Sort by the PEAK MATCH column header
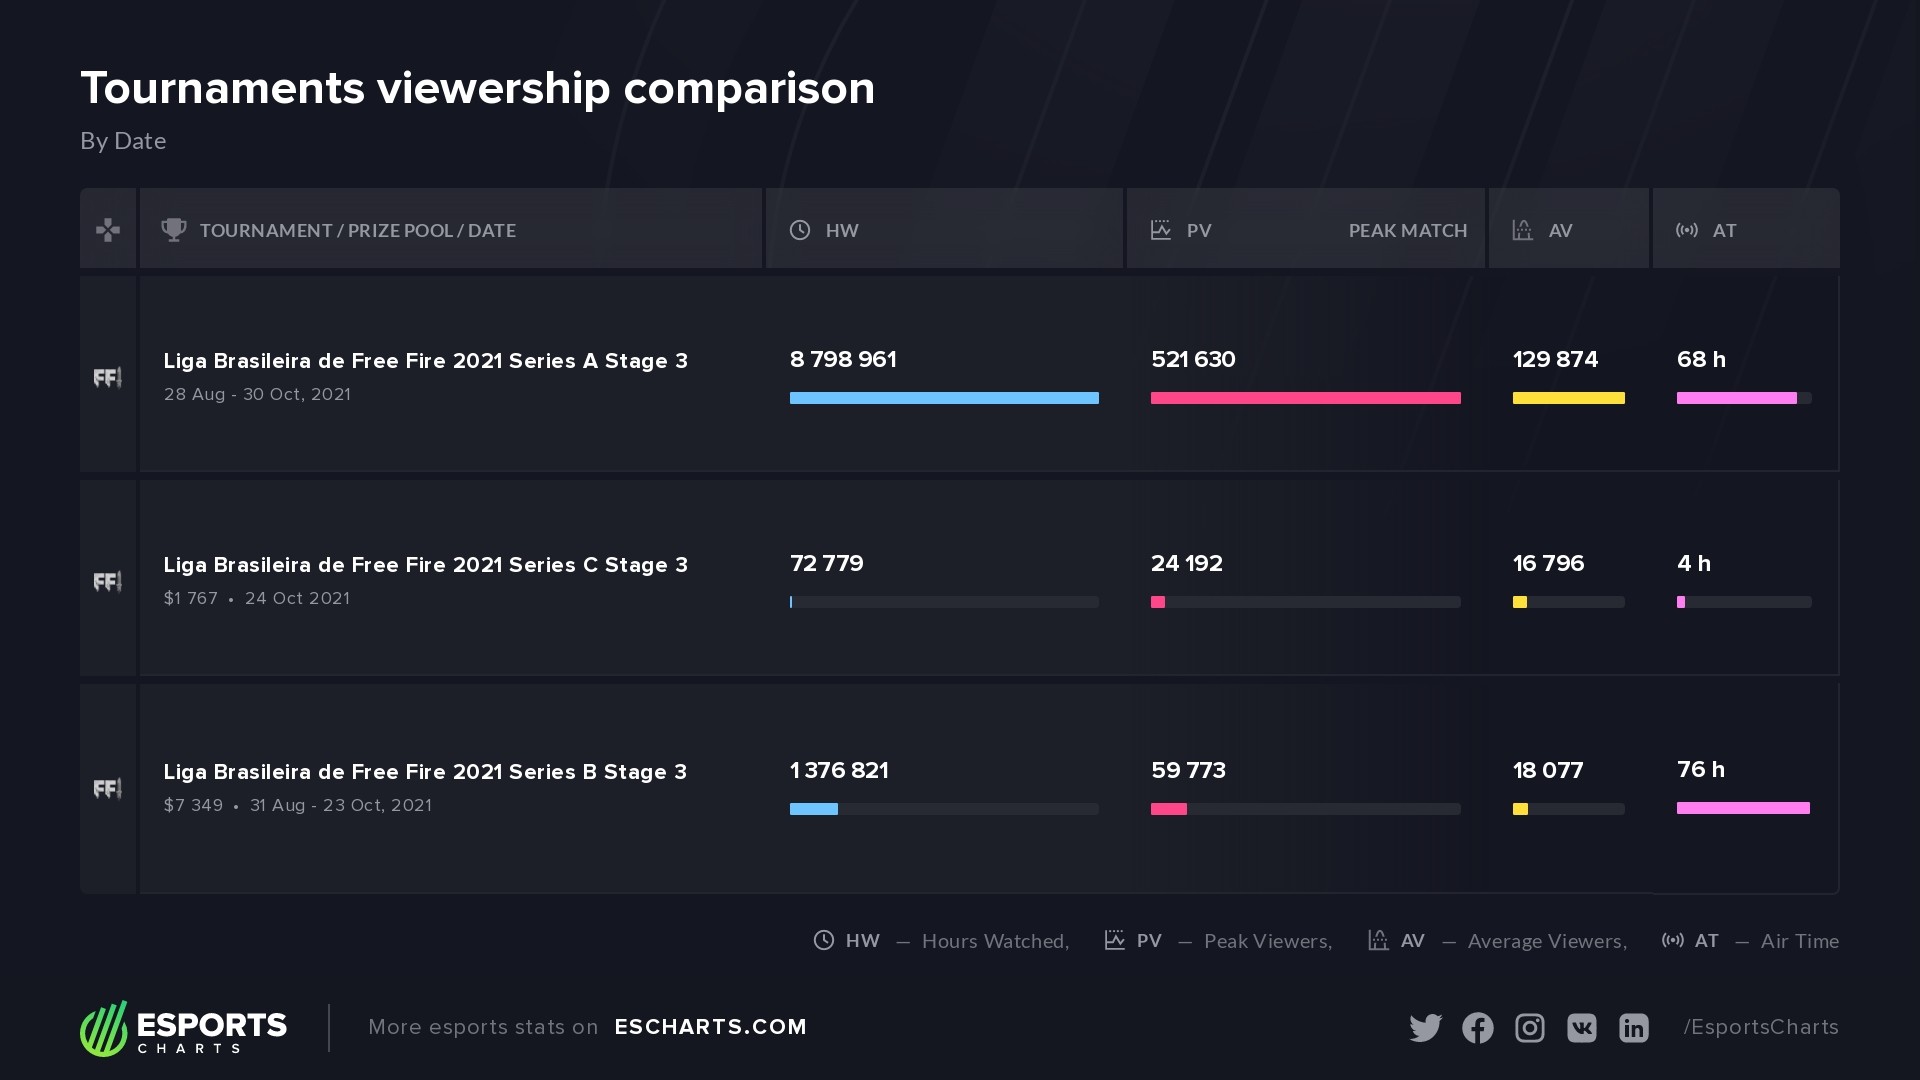The height and width of the screenshot is (1080, 1920). (x=1407, y=230)
